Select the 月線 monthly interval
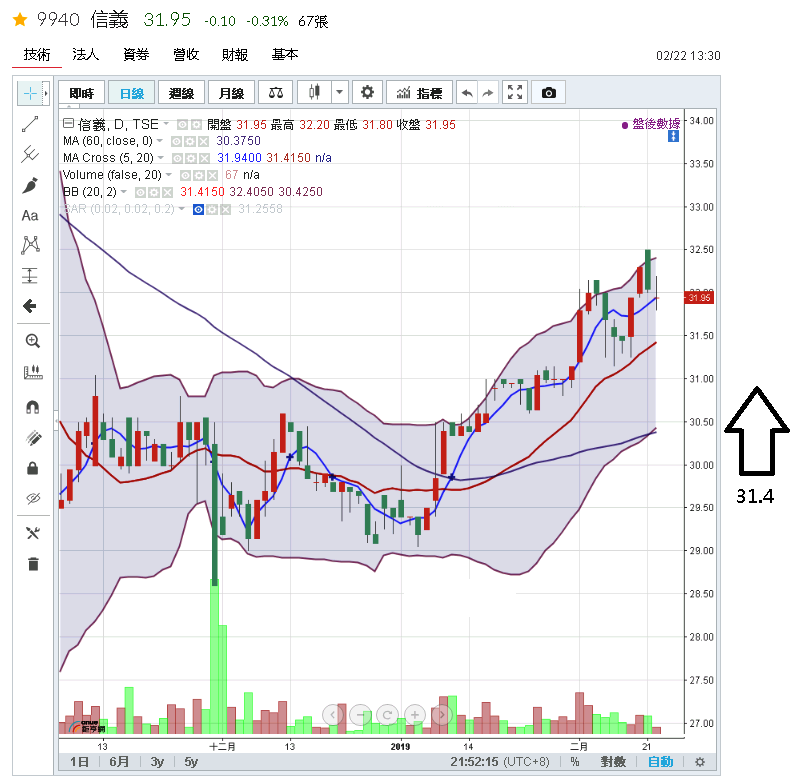Viewport: 810px width, 777px height. [x=231, y=93]
